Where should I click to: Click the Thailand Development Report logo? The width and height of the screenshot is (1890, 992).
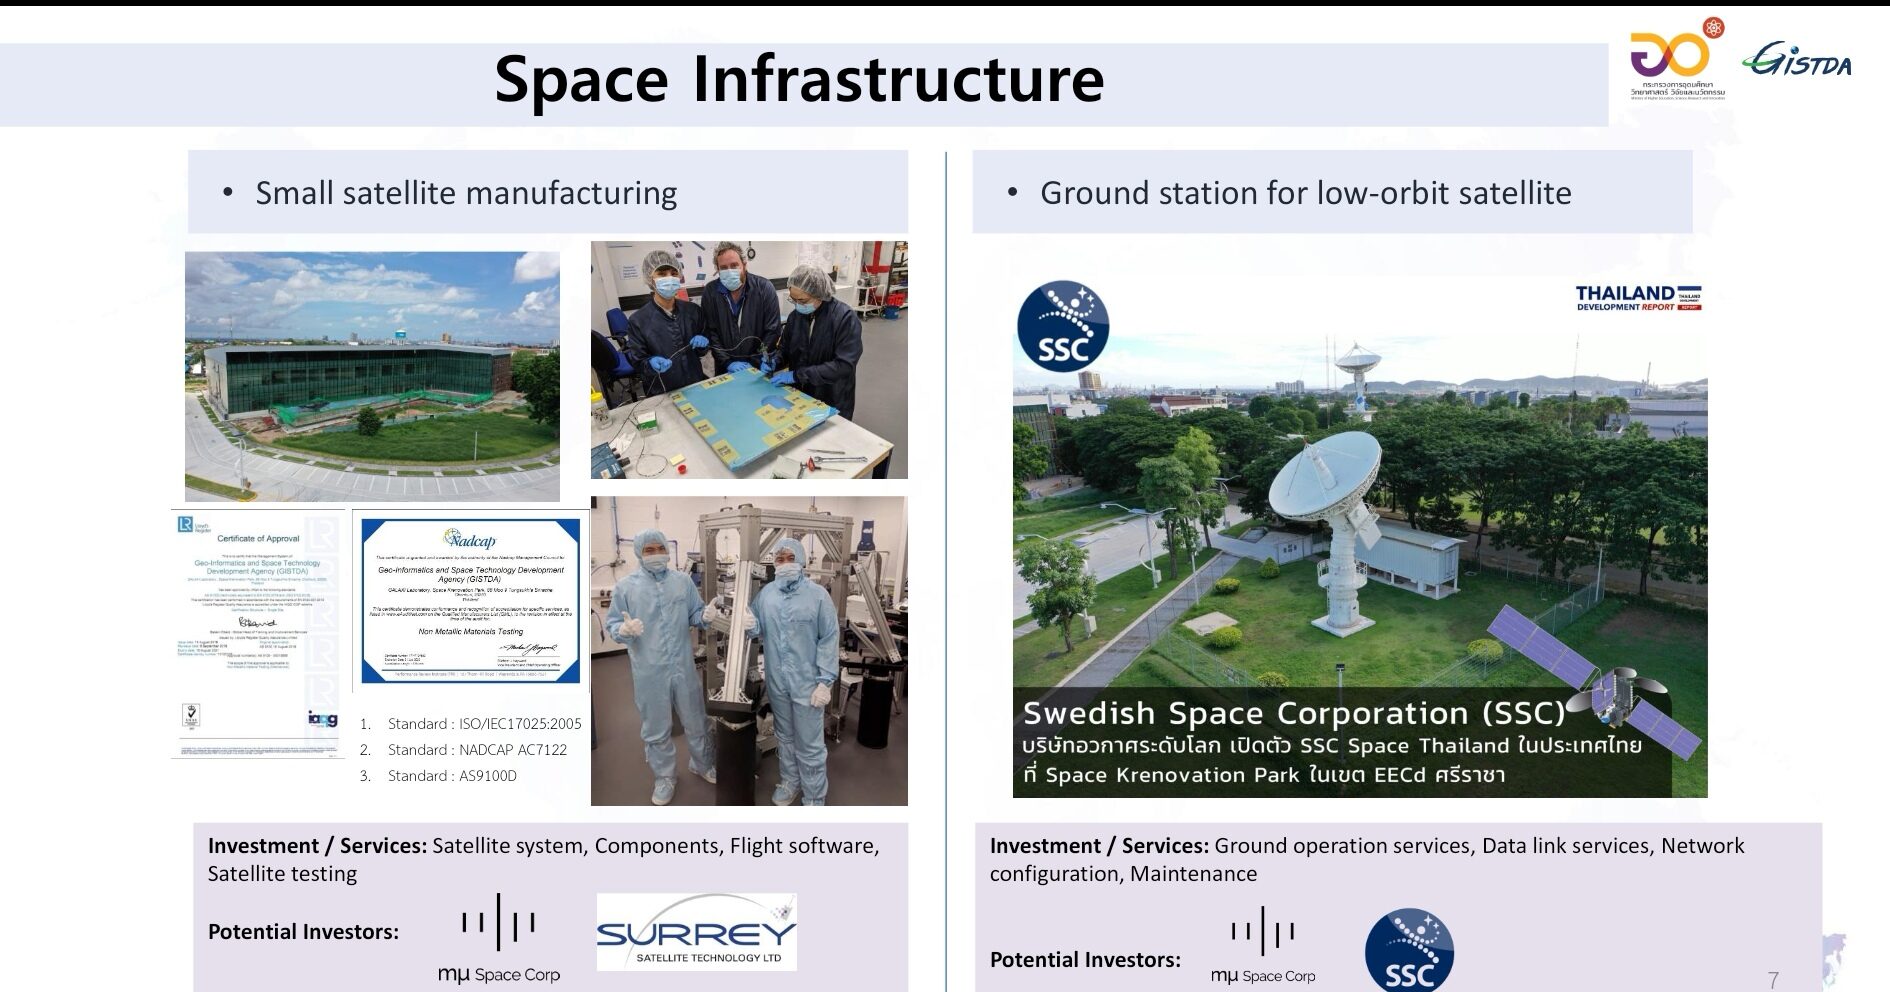coord(1638,298)
